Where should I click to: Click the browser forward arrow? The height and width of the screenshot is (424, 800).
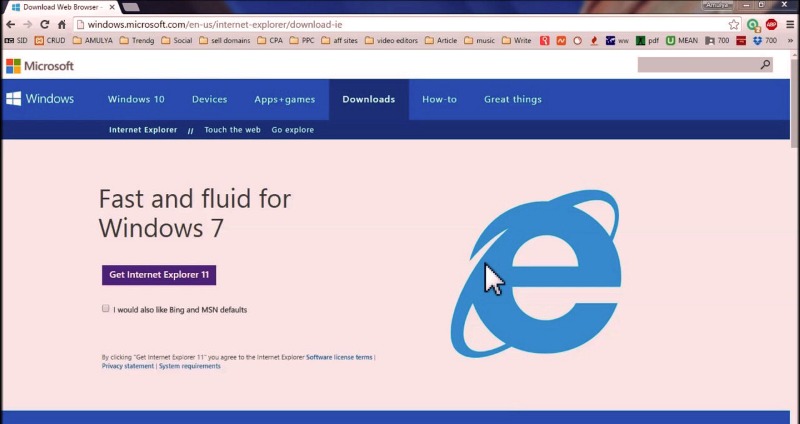click(28, 24)
